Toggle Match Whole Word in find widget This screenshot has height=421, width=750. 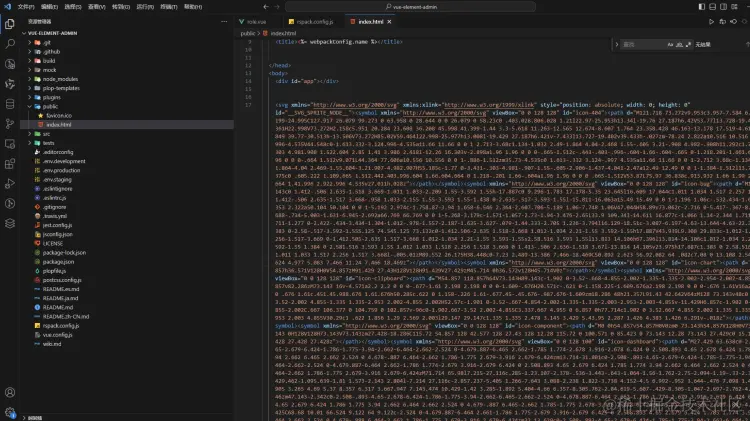[x=679, y=44]
